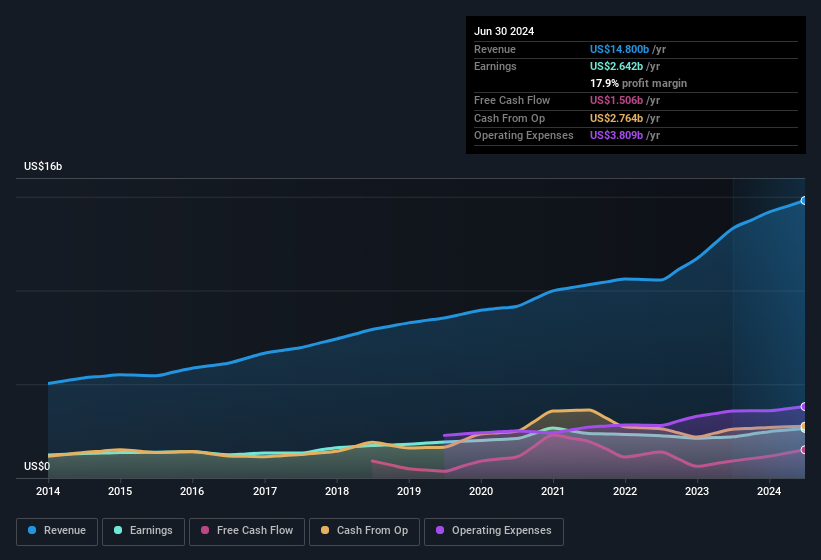Toggle the Earnings legend series
This screenshot has height=560, width=821.
coord(143,531)
